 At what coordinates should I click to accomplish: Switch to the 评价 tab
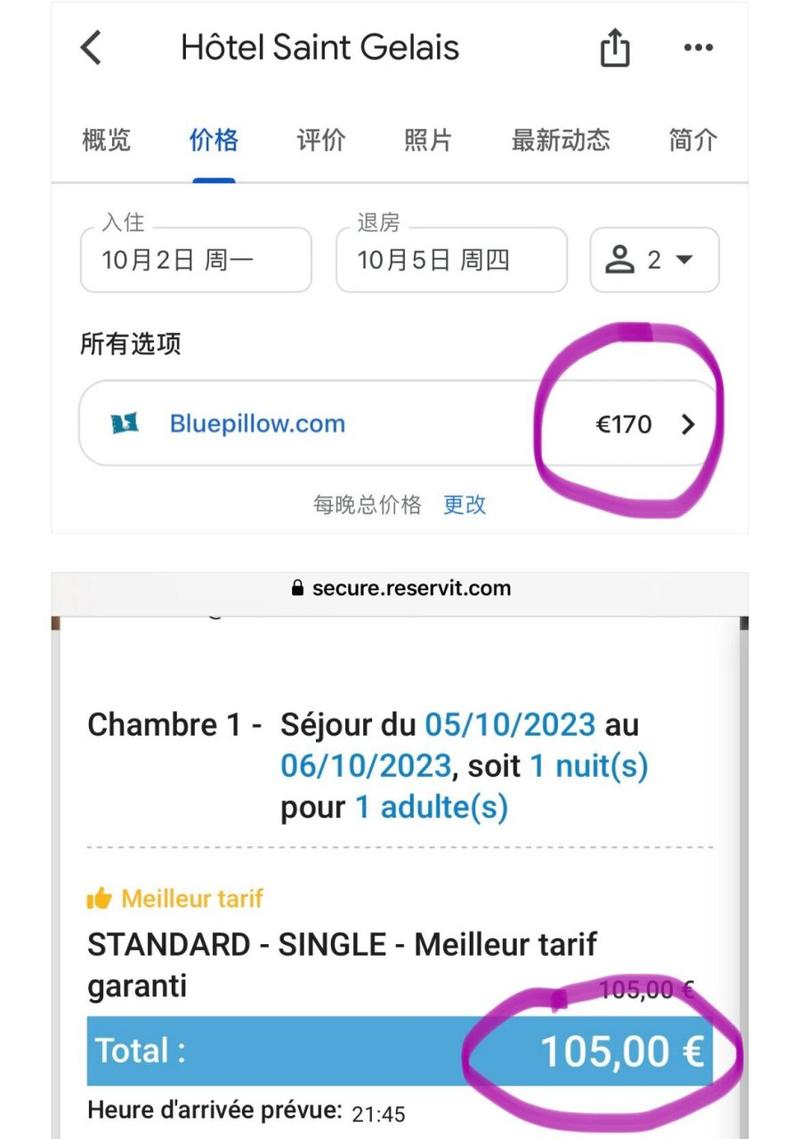point(321,140)
